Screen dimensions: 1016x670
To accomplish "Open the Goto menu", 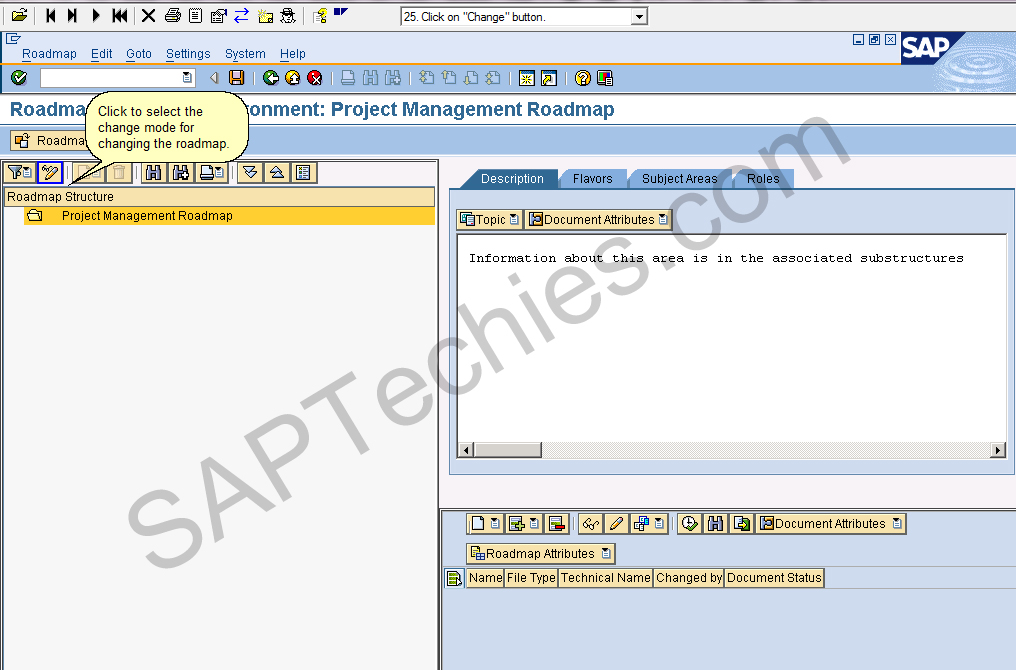I will [x=139, y=54].
